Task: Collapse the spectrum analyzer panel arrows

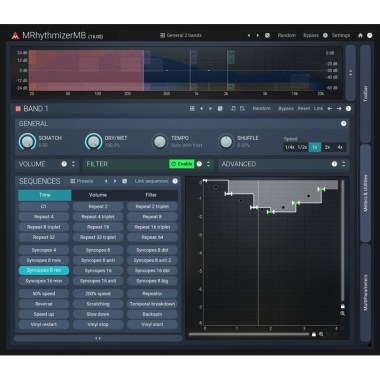Action: (x=350, y=72)
